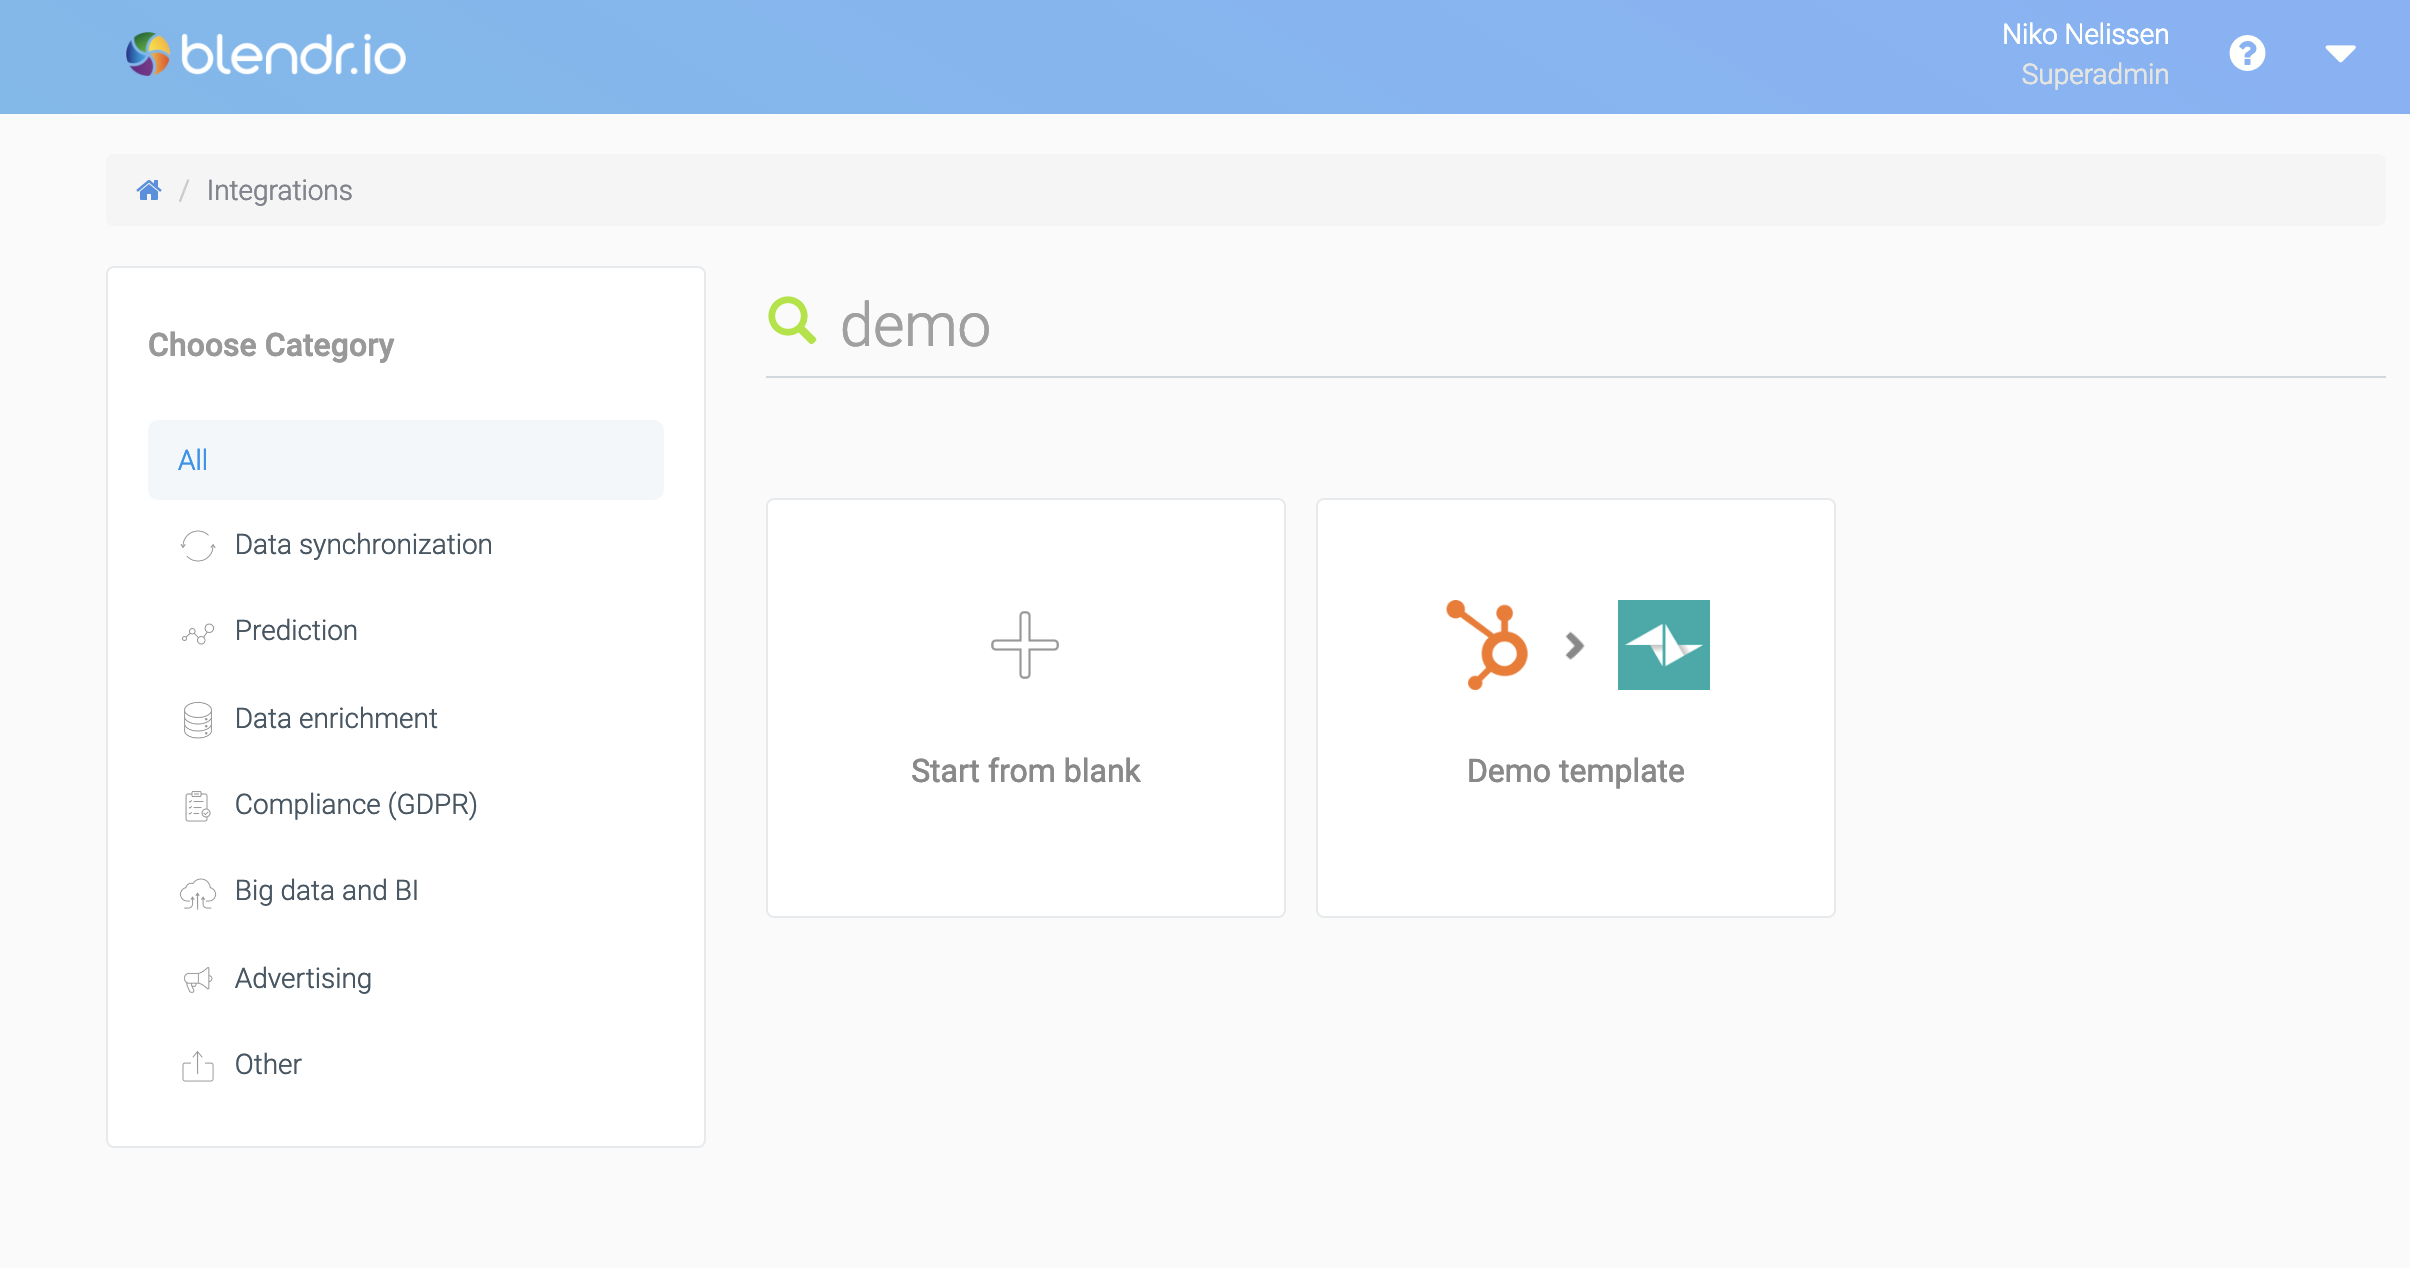Click Start from blank integration
This screenshot has width=2410, height=1268.
coord(1025,707)
